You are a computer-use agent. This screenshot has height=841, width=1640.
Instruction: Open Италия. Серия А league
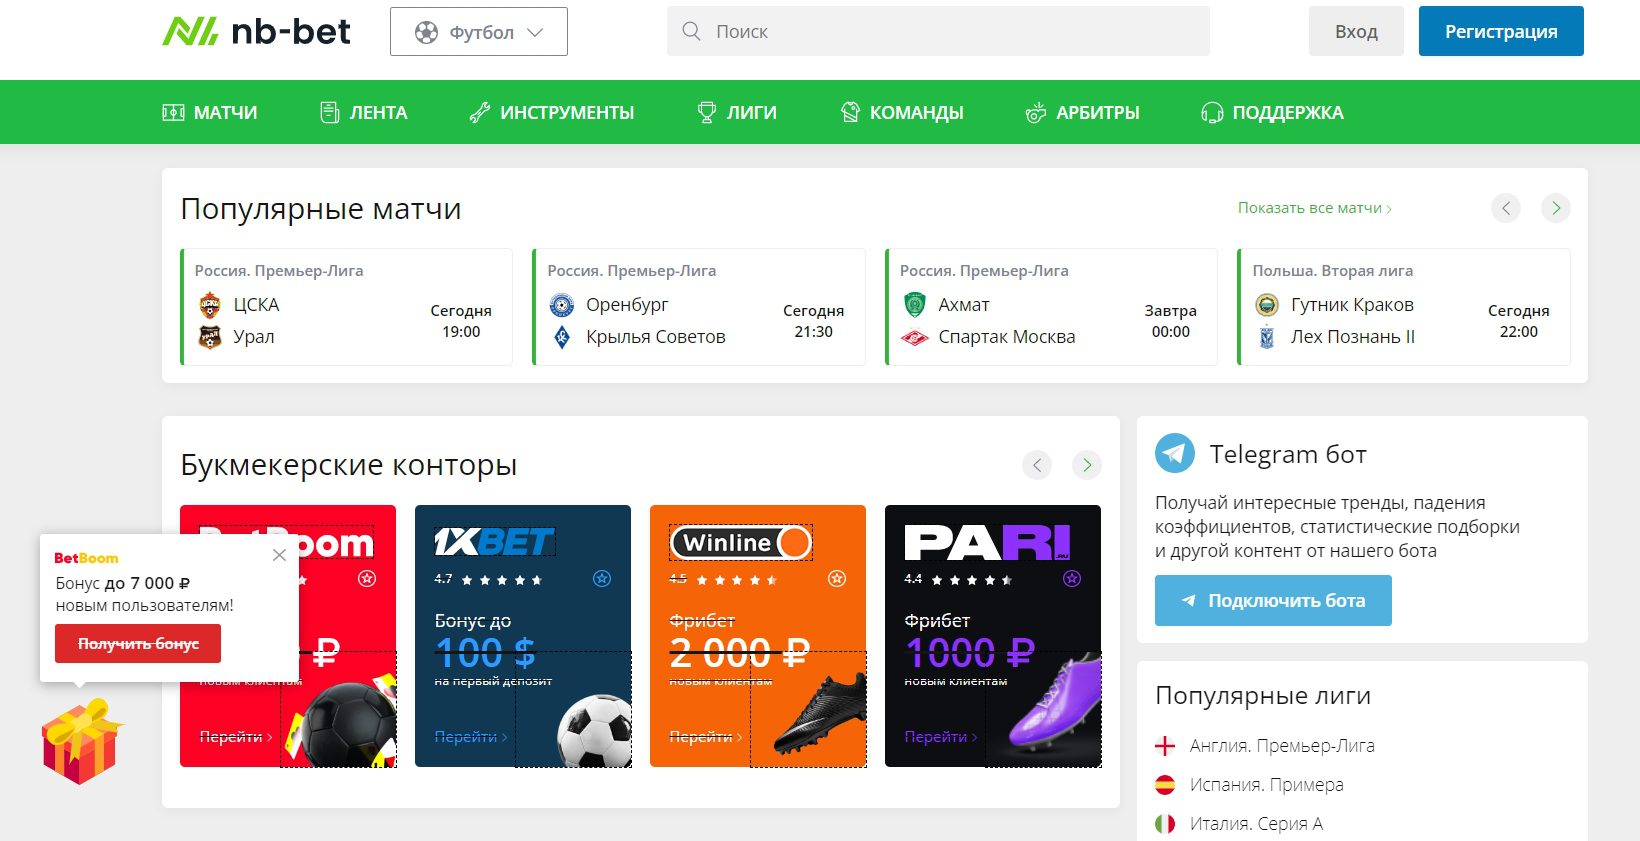click(x=1256, y=824)
